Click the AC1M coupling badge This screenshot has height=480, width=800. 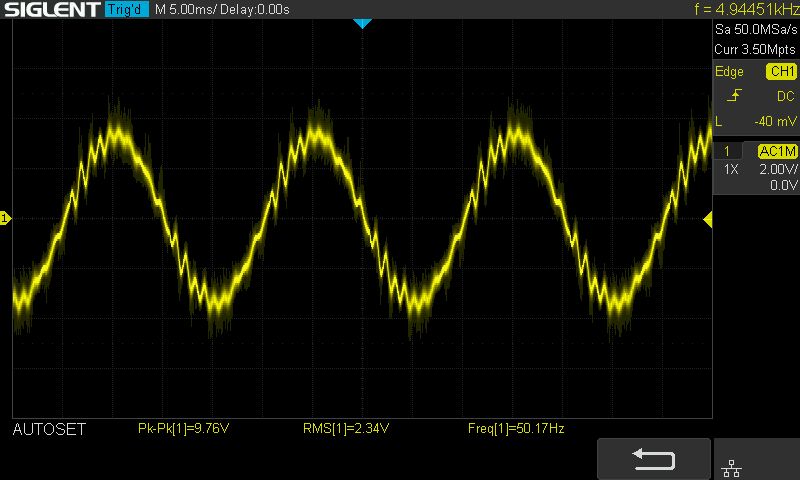778,151
